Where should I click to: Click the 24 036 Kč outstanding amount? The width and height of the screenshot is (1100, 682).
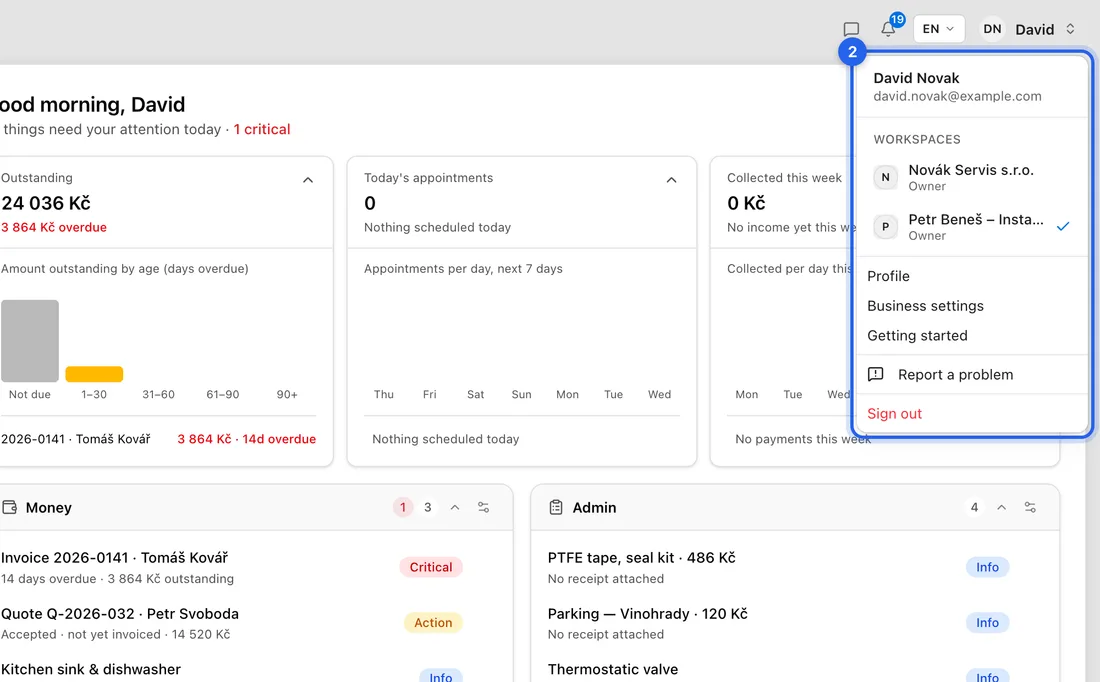pos(46,203)
